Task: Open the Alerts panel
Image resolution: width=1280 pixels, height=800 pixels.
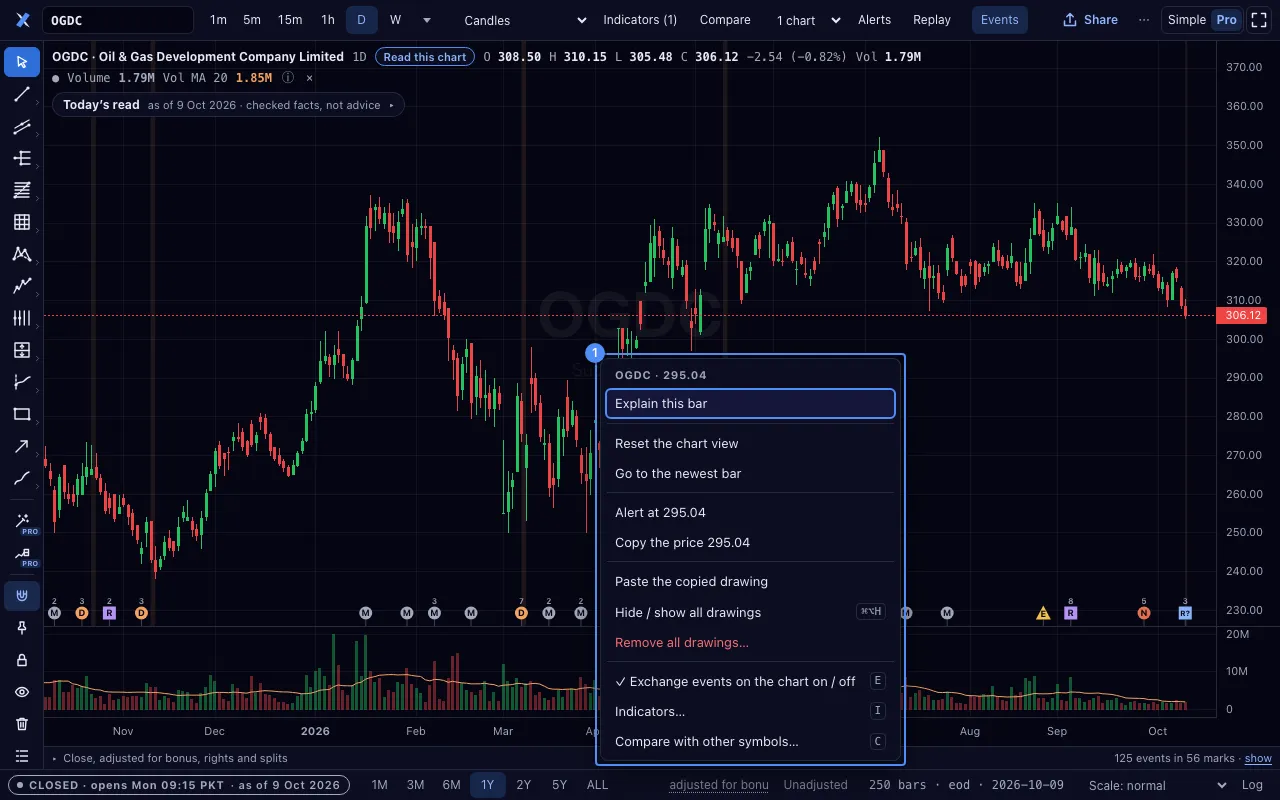Action: [x=874, y=20]
